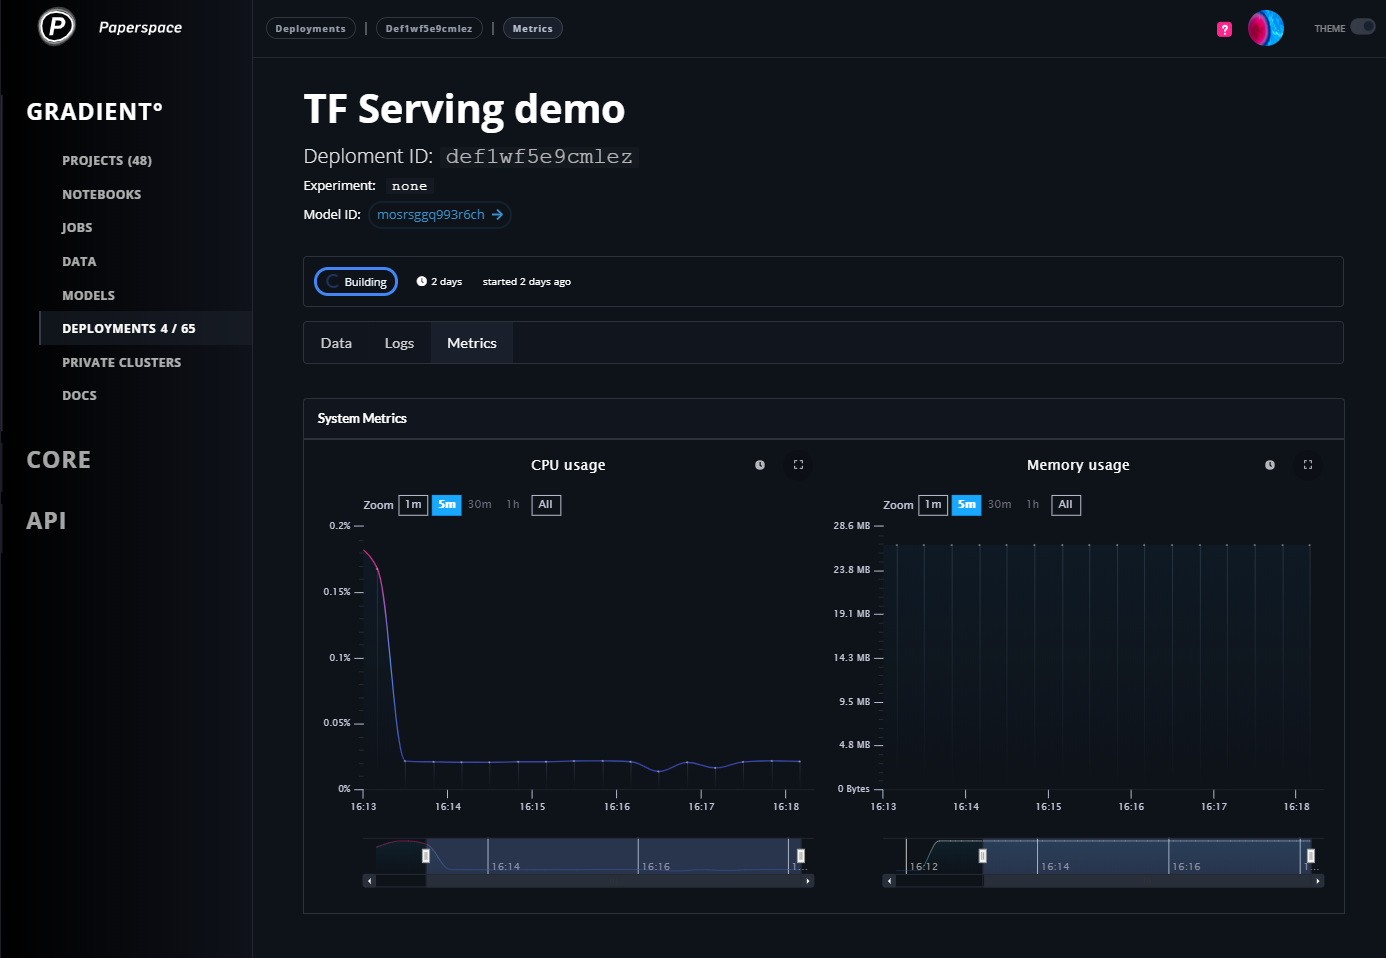Set Memory usage zoom to All
Screen dimensions: 1386x958
(1066, 505)
